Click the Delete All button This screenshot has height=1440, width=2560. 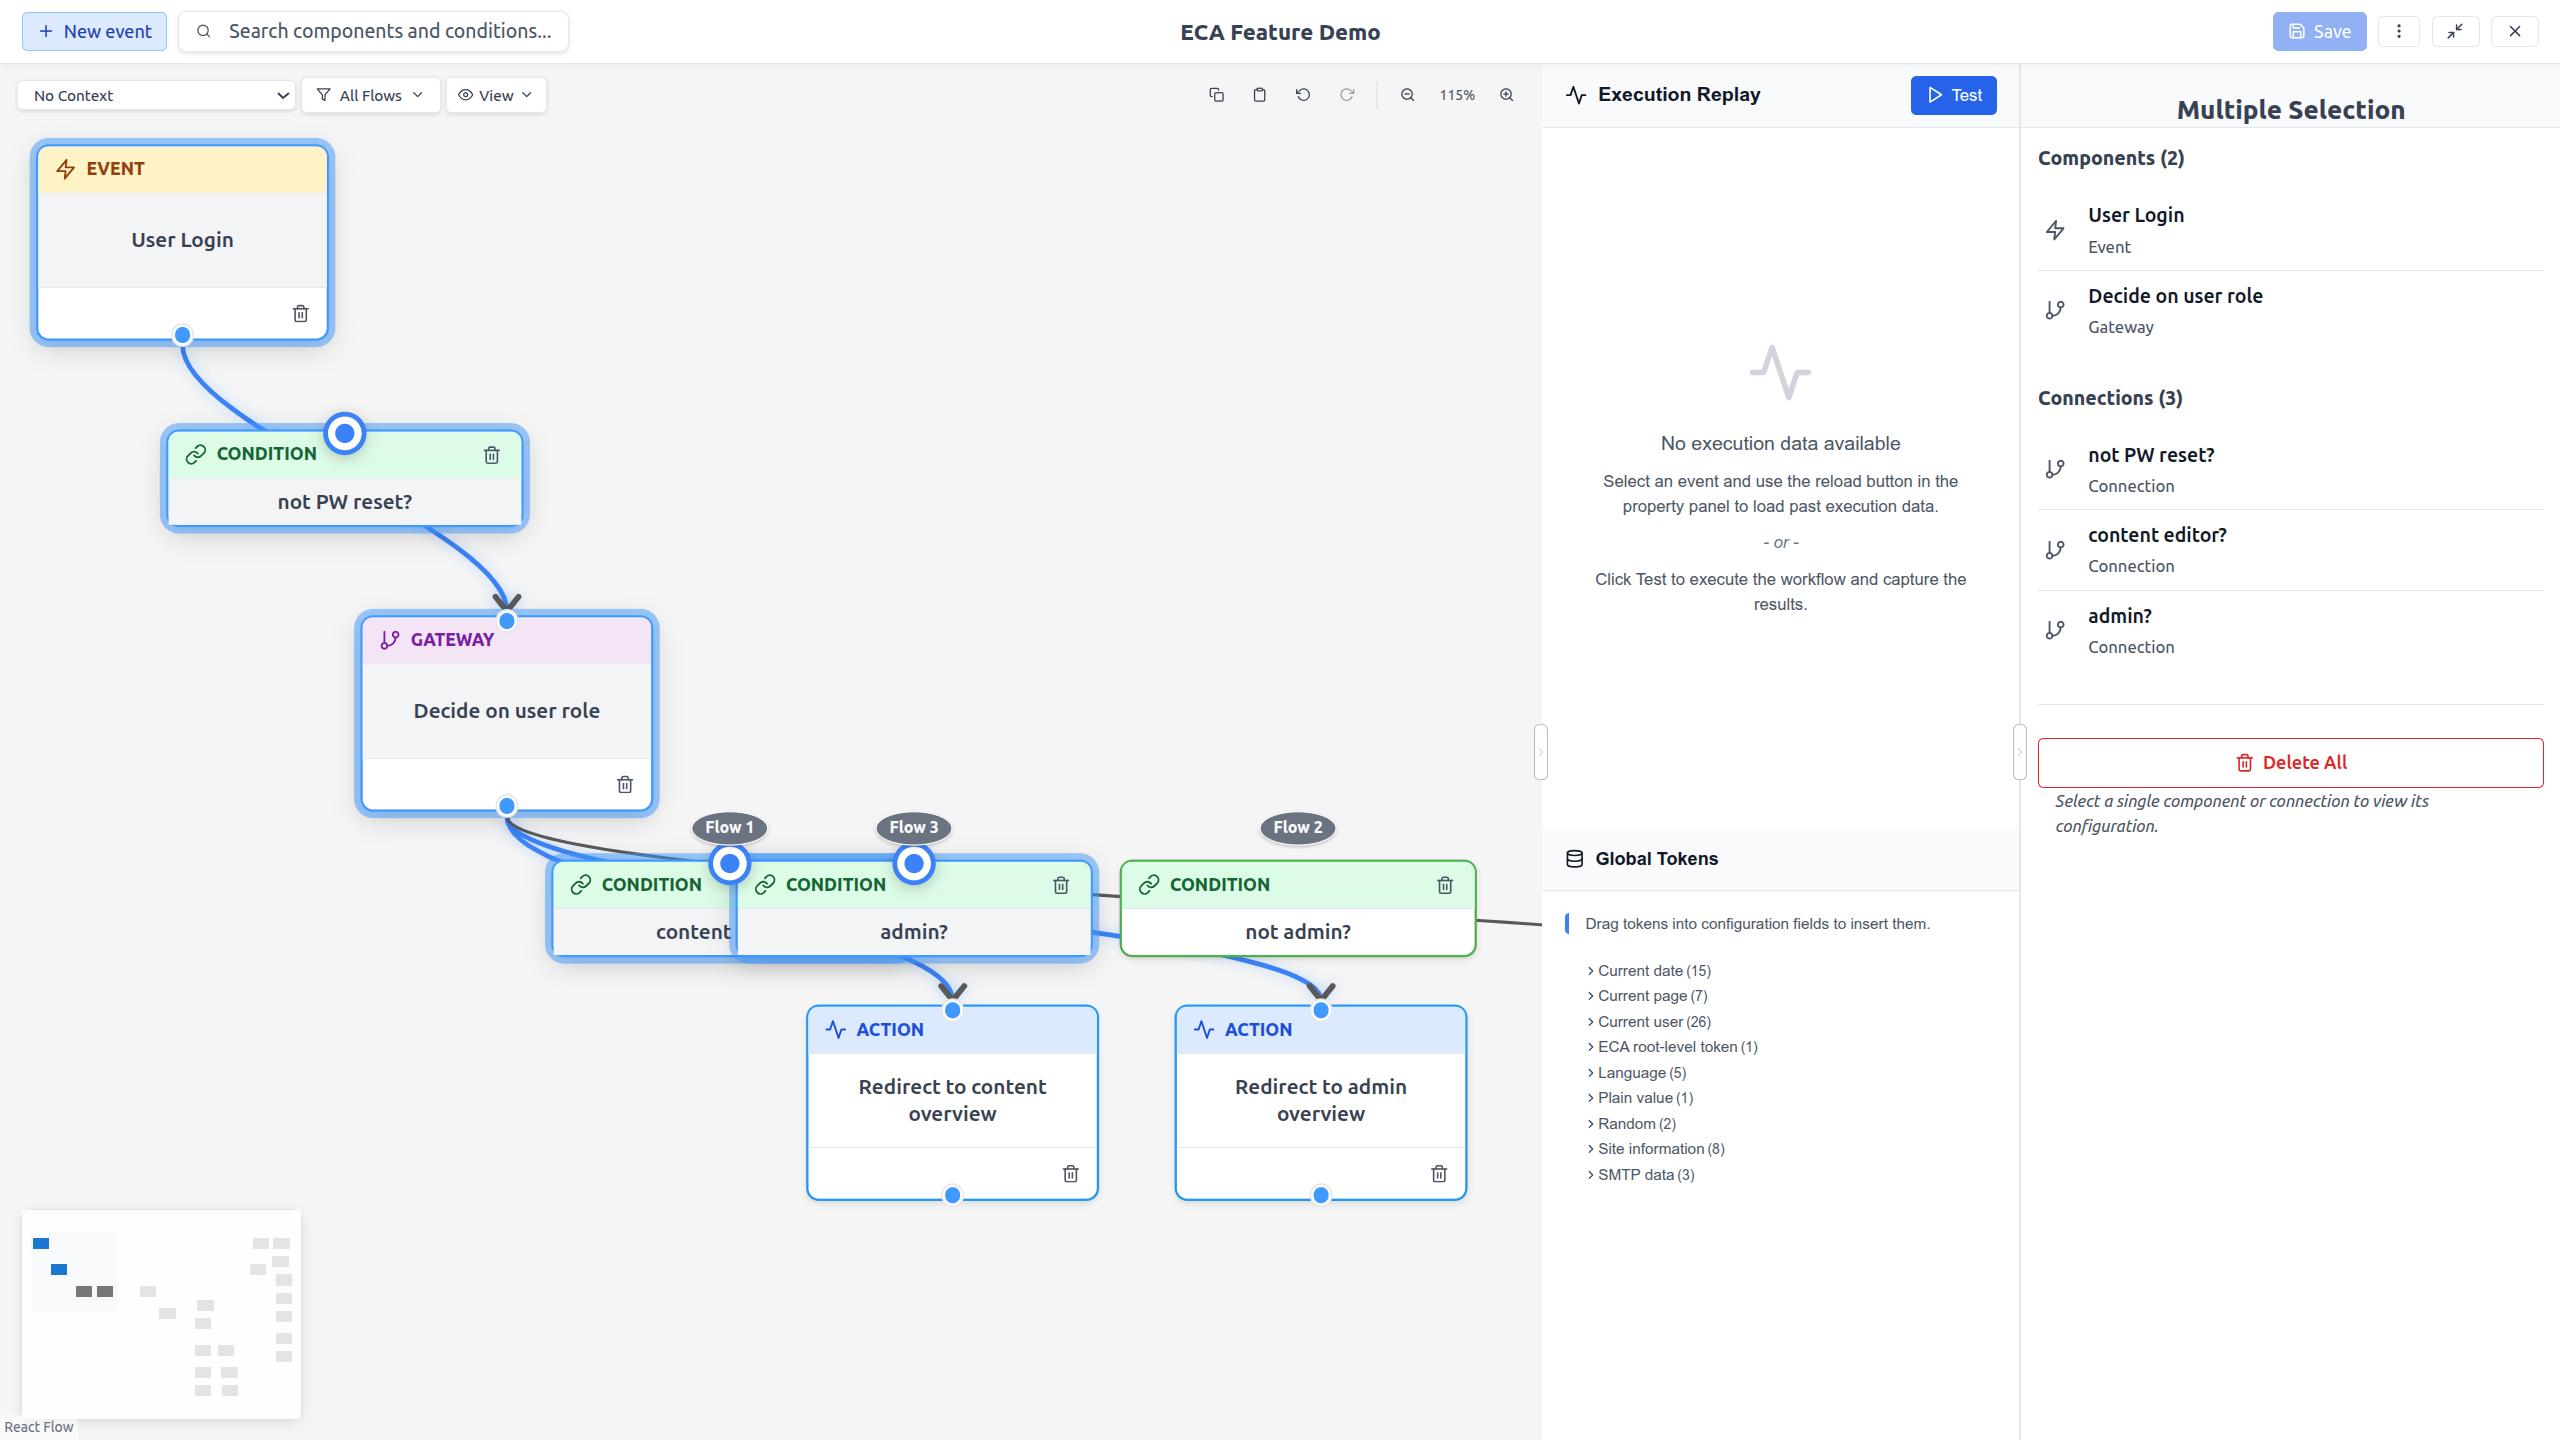click(x=2290, y=763)
